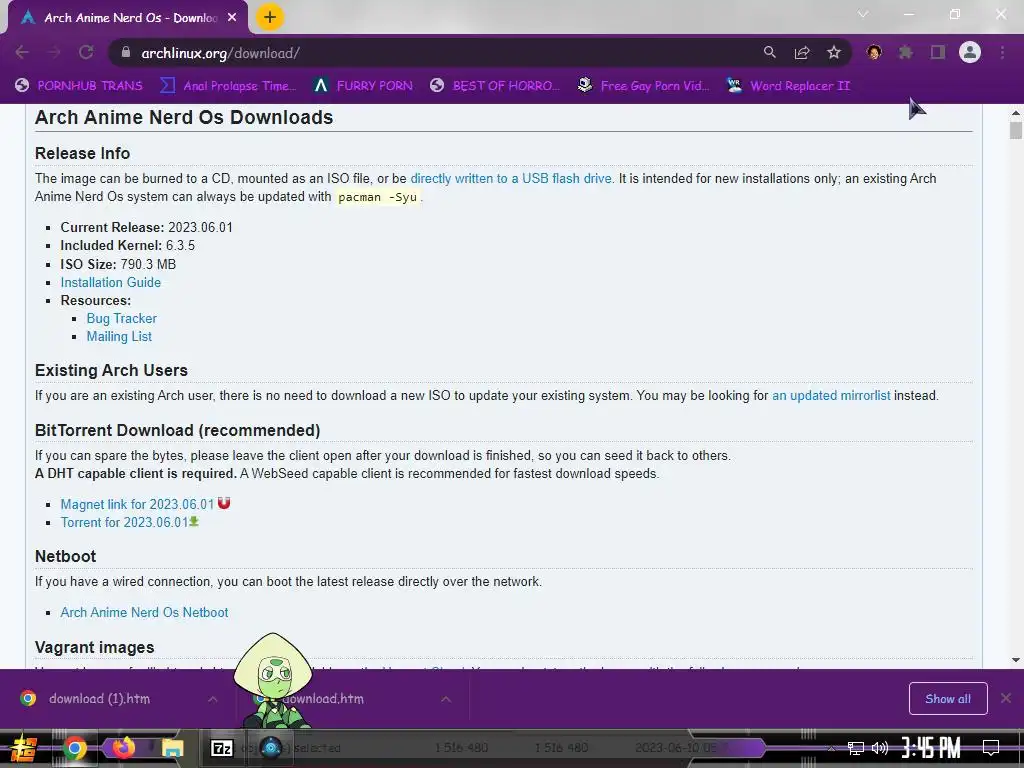Show hidden tray icons chevron

tap(831, 748)
